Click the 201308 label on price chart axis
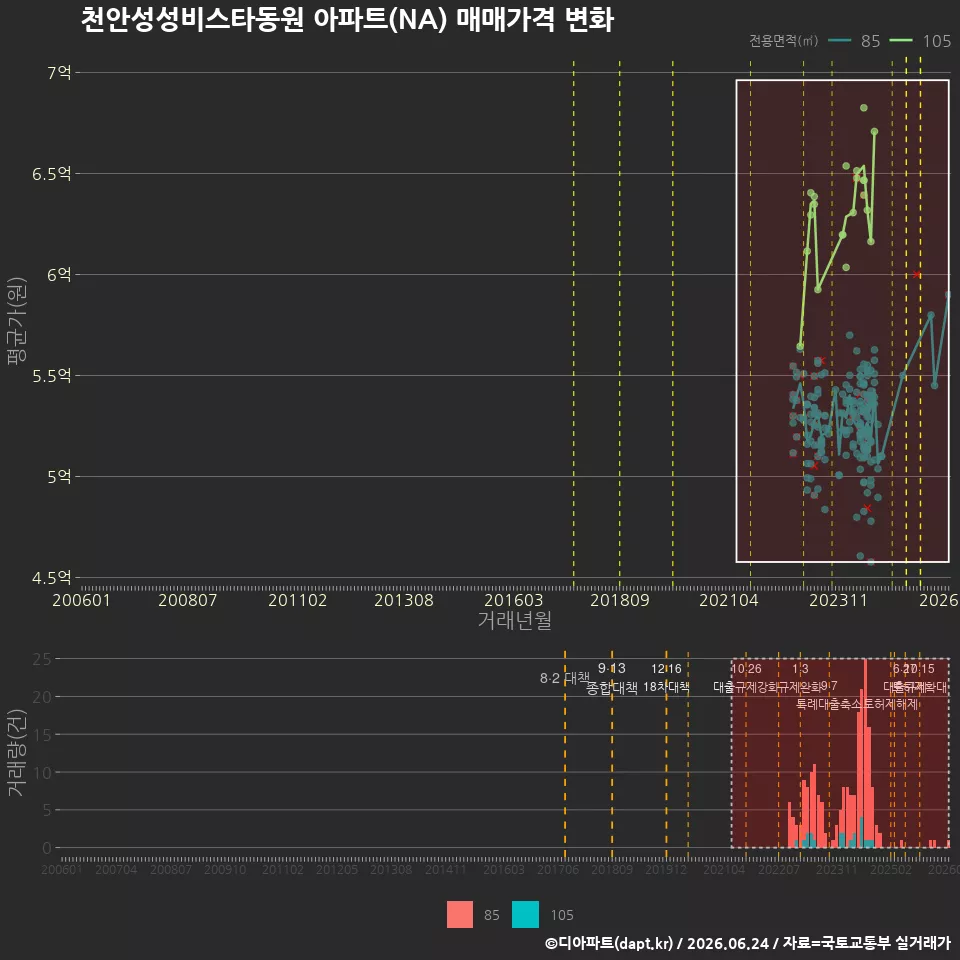Image resolution: width=960 pixels, height=960 pixels. [404, 600]
